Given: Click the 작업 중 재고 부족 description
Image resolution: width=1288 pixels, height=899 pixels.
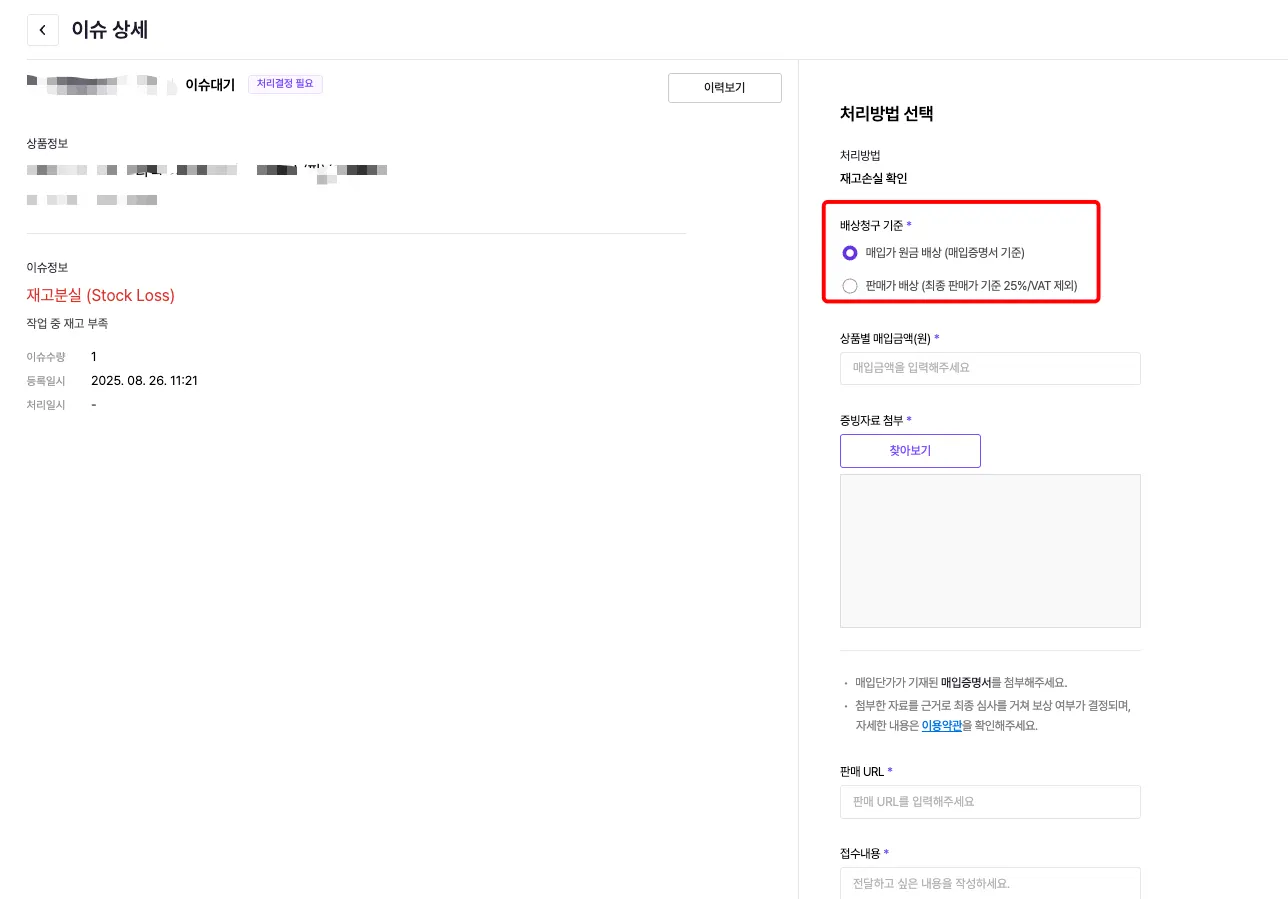Looking at the screenshot, I should point(67,323).
